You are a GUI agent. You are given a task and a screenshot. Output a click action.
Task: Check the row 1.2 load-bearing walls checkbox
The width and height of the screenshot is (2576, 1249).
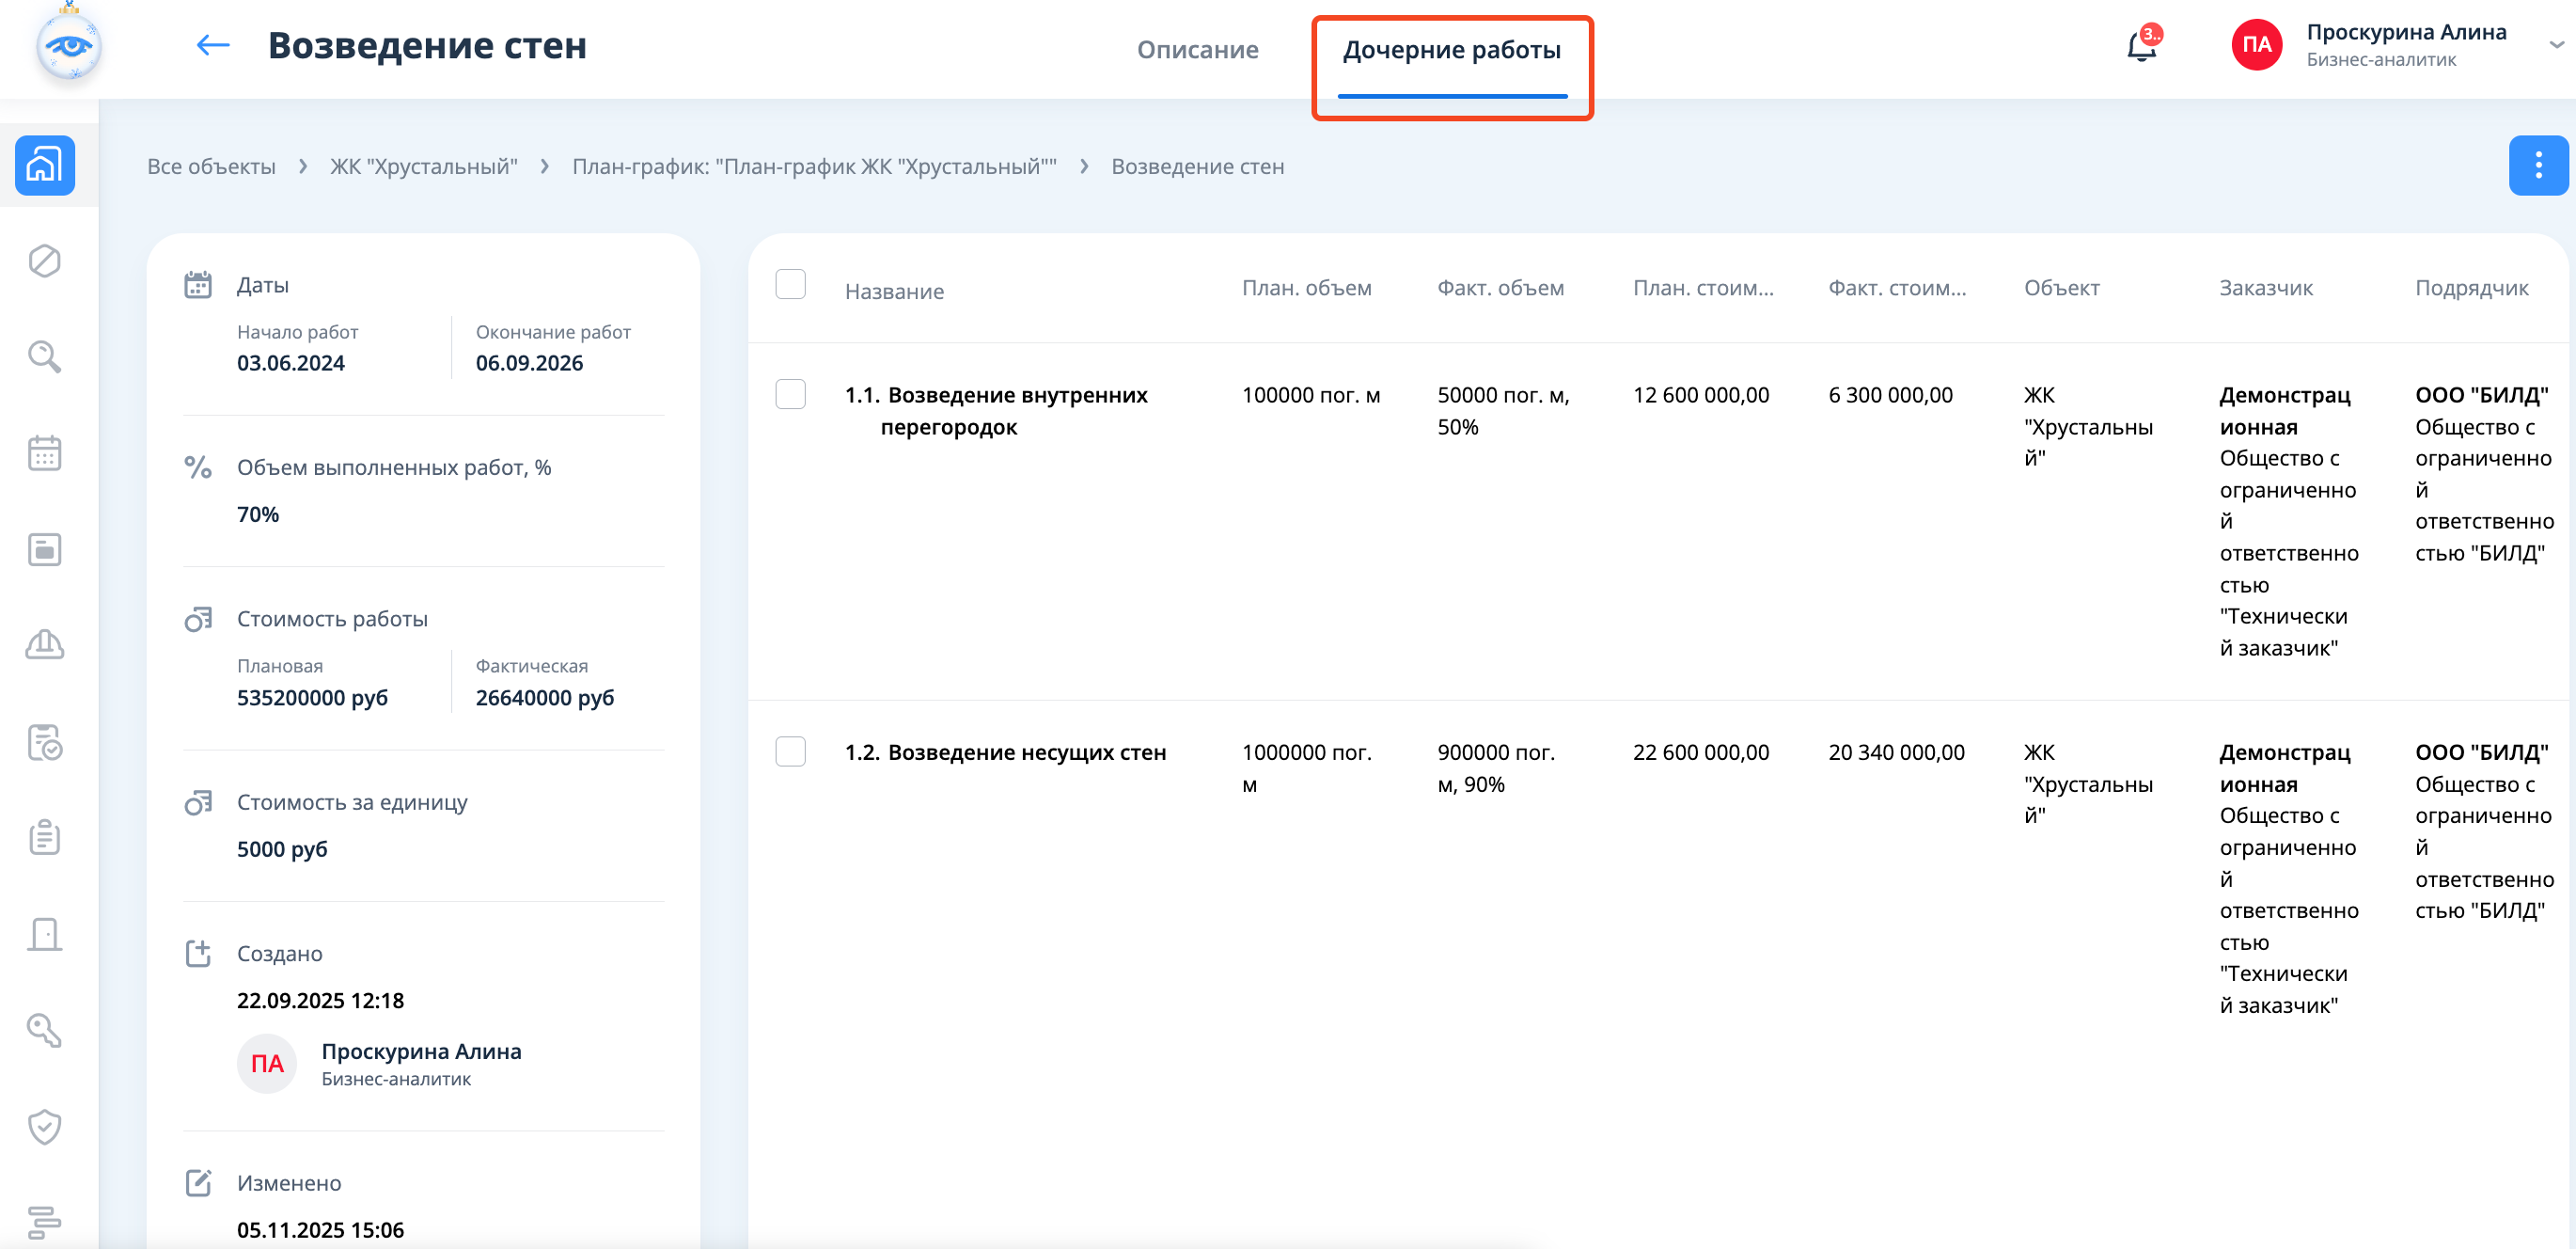(790, 752)
